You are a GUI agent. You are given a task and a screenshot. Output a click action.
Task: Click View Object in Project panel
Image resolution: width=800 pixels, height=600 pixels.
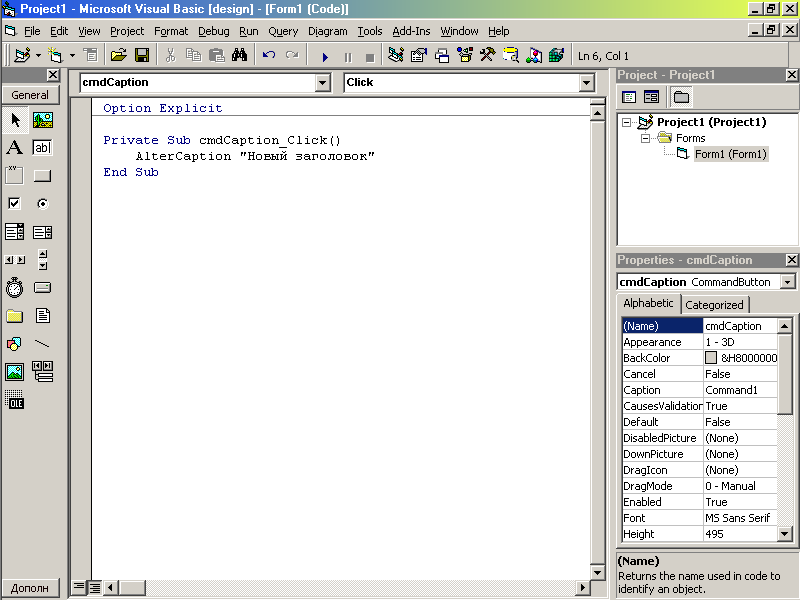tap(652, 97)
